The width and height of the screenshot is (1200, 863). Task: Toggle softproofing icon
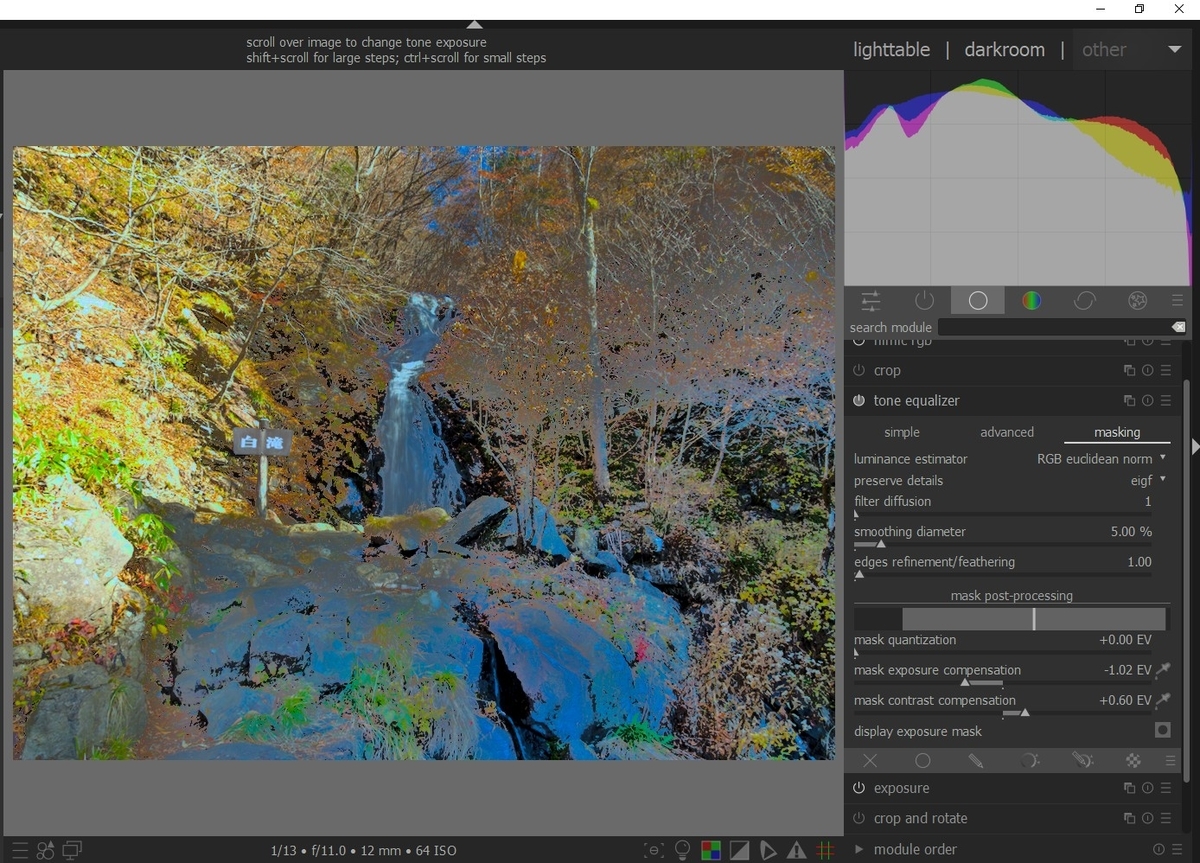(x=768, y=850)
